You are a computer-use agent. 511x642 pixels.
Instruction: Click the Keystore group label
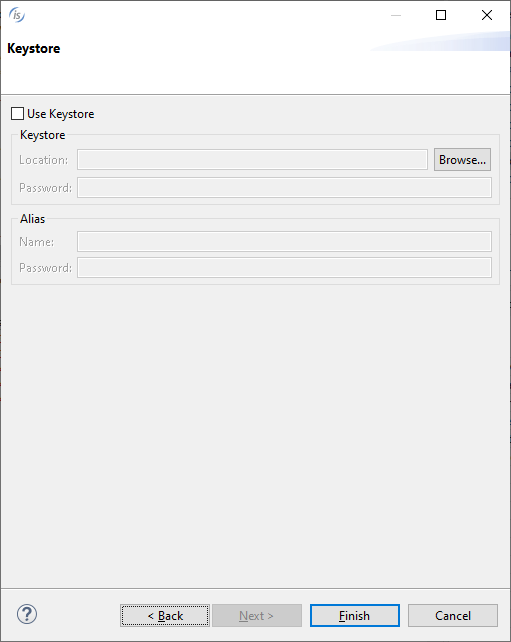click(x=43, y=135)
